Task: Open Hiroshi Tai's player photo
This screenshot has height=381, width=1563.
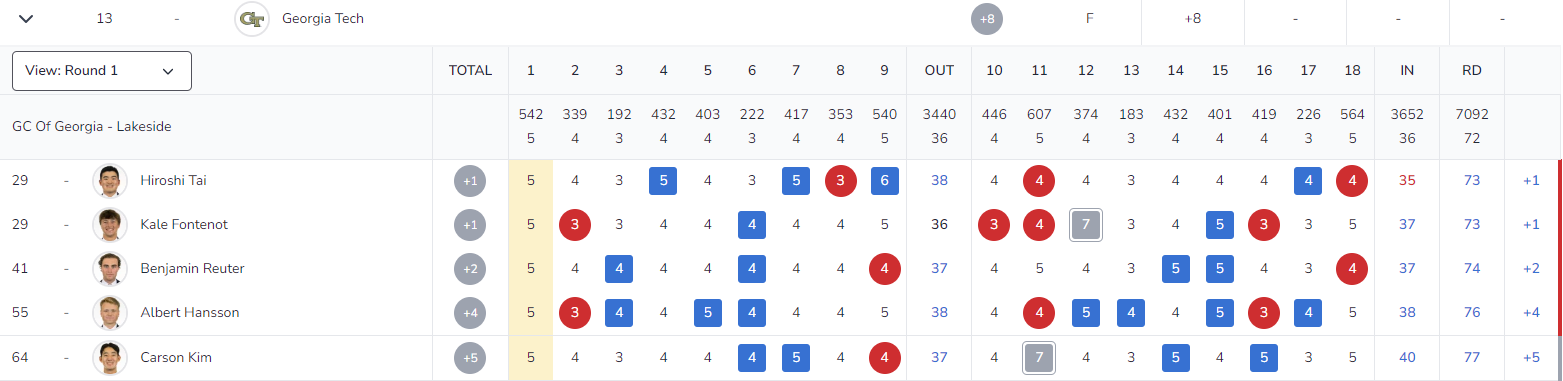Action: pos(109,181)
